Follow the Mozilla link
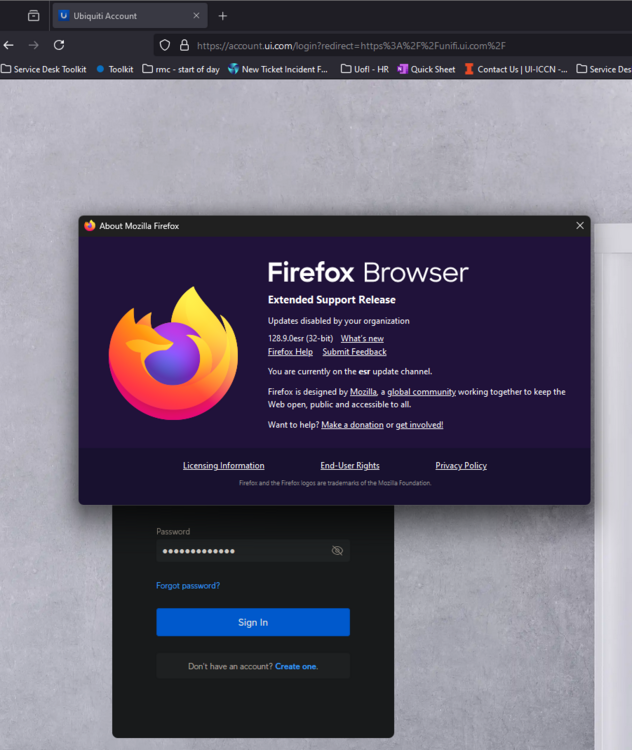 (x=363, y=392)
